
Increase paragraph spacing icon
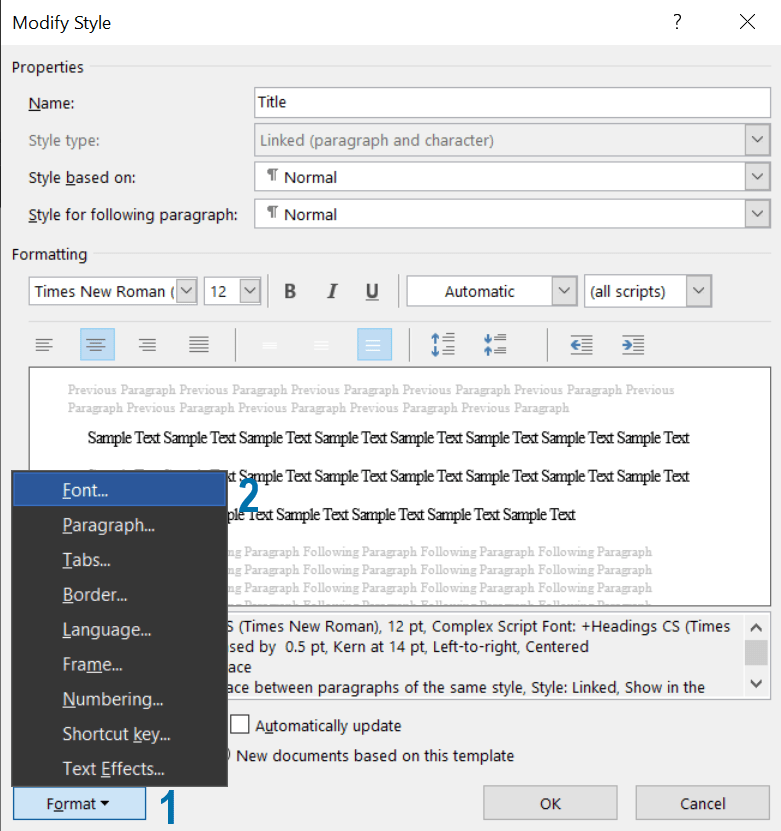point(443,345)
